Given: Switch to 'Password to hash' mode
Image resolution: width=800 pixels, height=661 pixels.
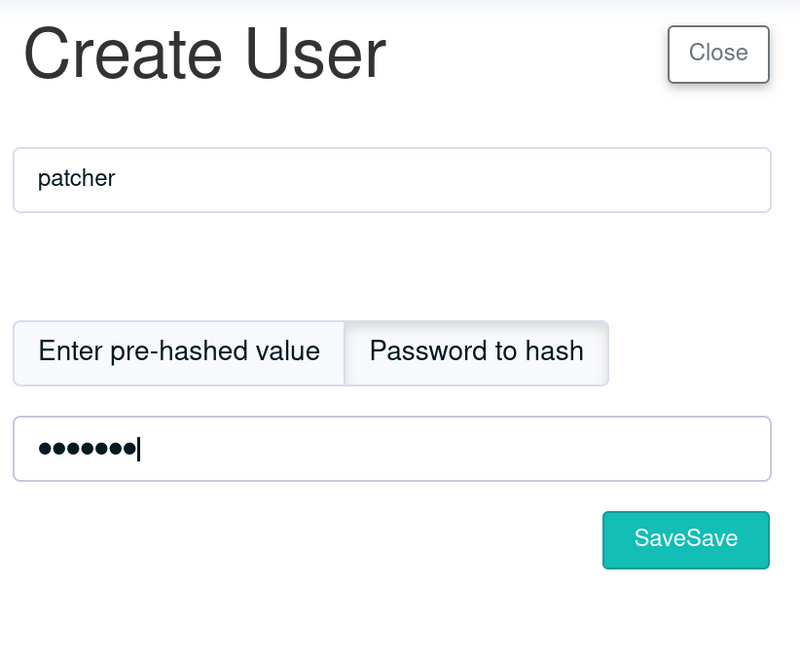Looking at the screenshot, I should tap(477, 353).
